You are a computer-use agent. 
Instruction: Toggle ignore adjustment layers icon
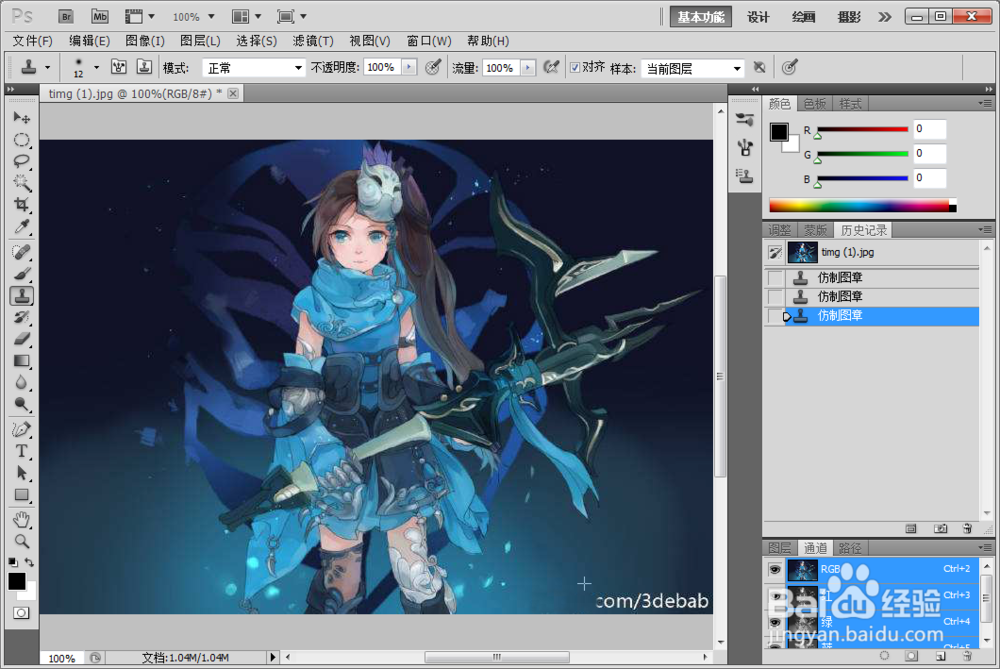(x=759, y=67)
